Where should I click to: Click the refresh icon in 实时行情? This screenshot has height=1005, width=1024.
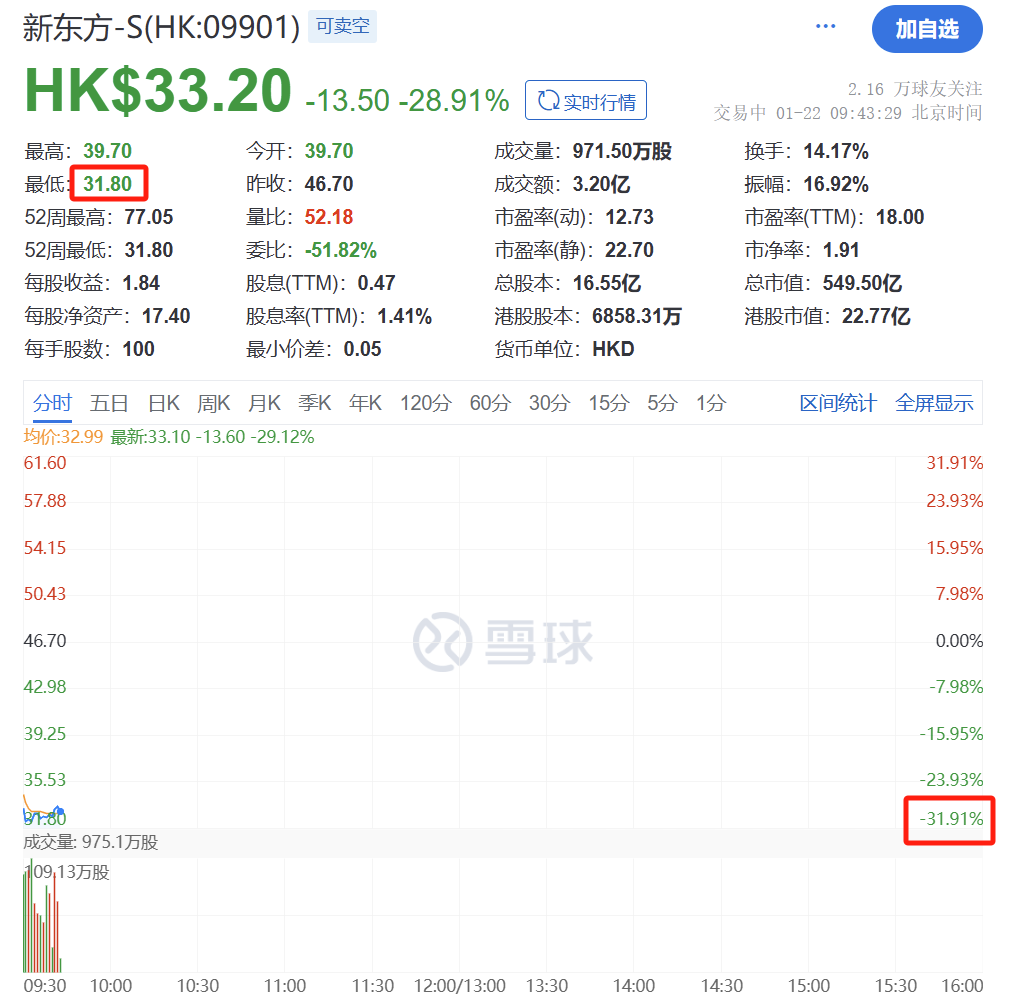point(548,101)
